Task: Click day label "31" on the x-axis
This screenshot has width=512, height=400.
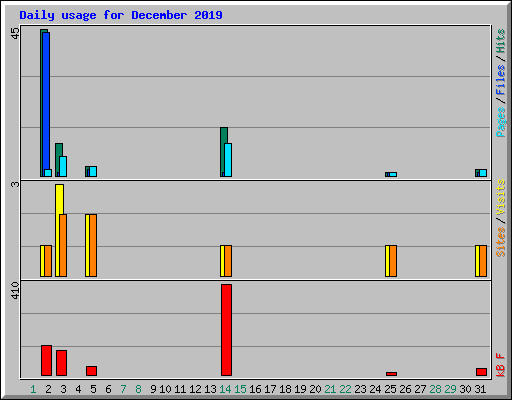Action: (480, 389)
